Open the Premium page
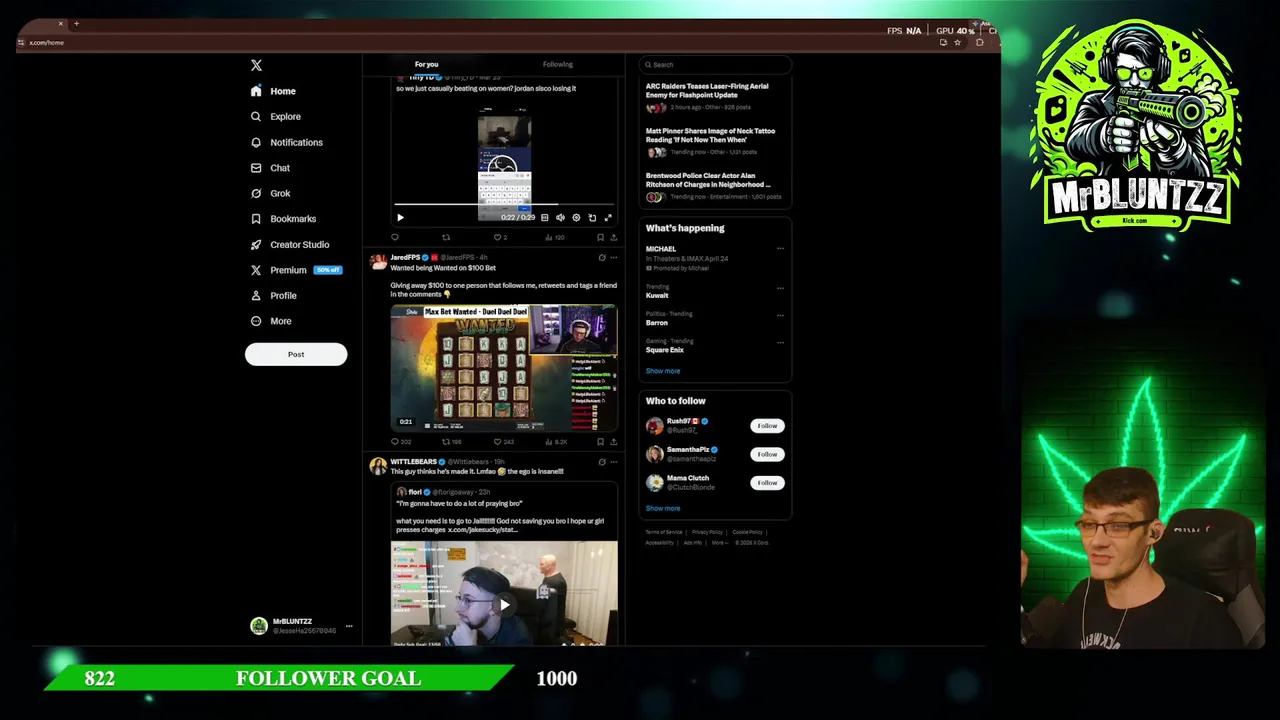 (x=295, y=270)
